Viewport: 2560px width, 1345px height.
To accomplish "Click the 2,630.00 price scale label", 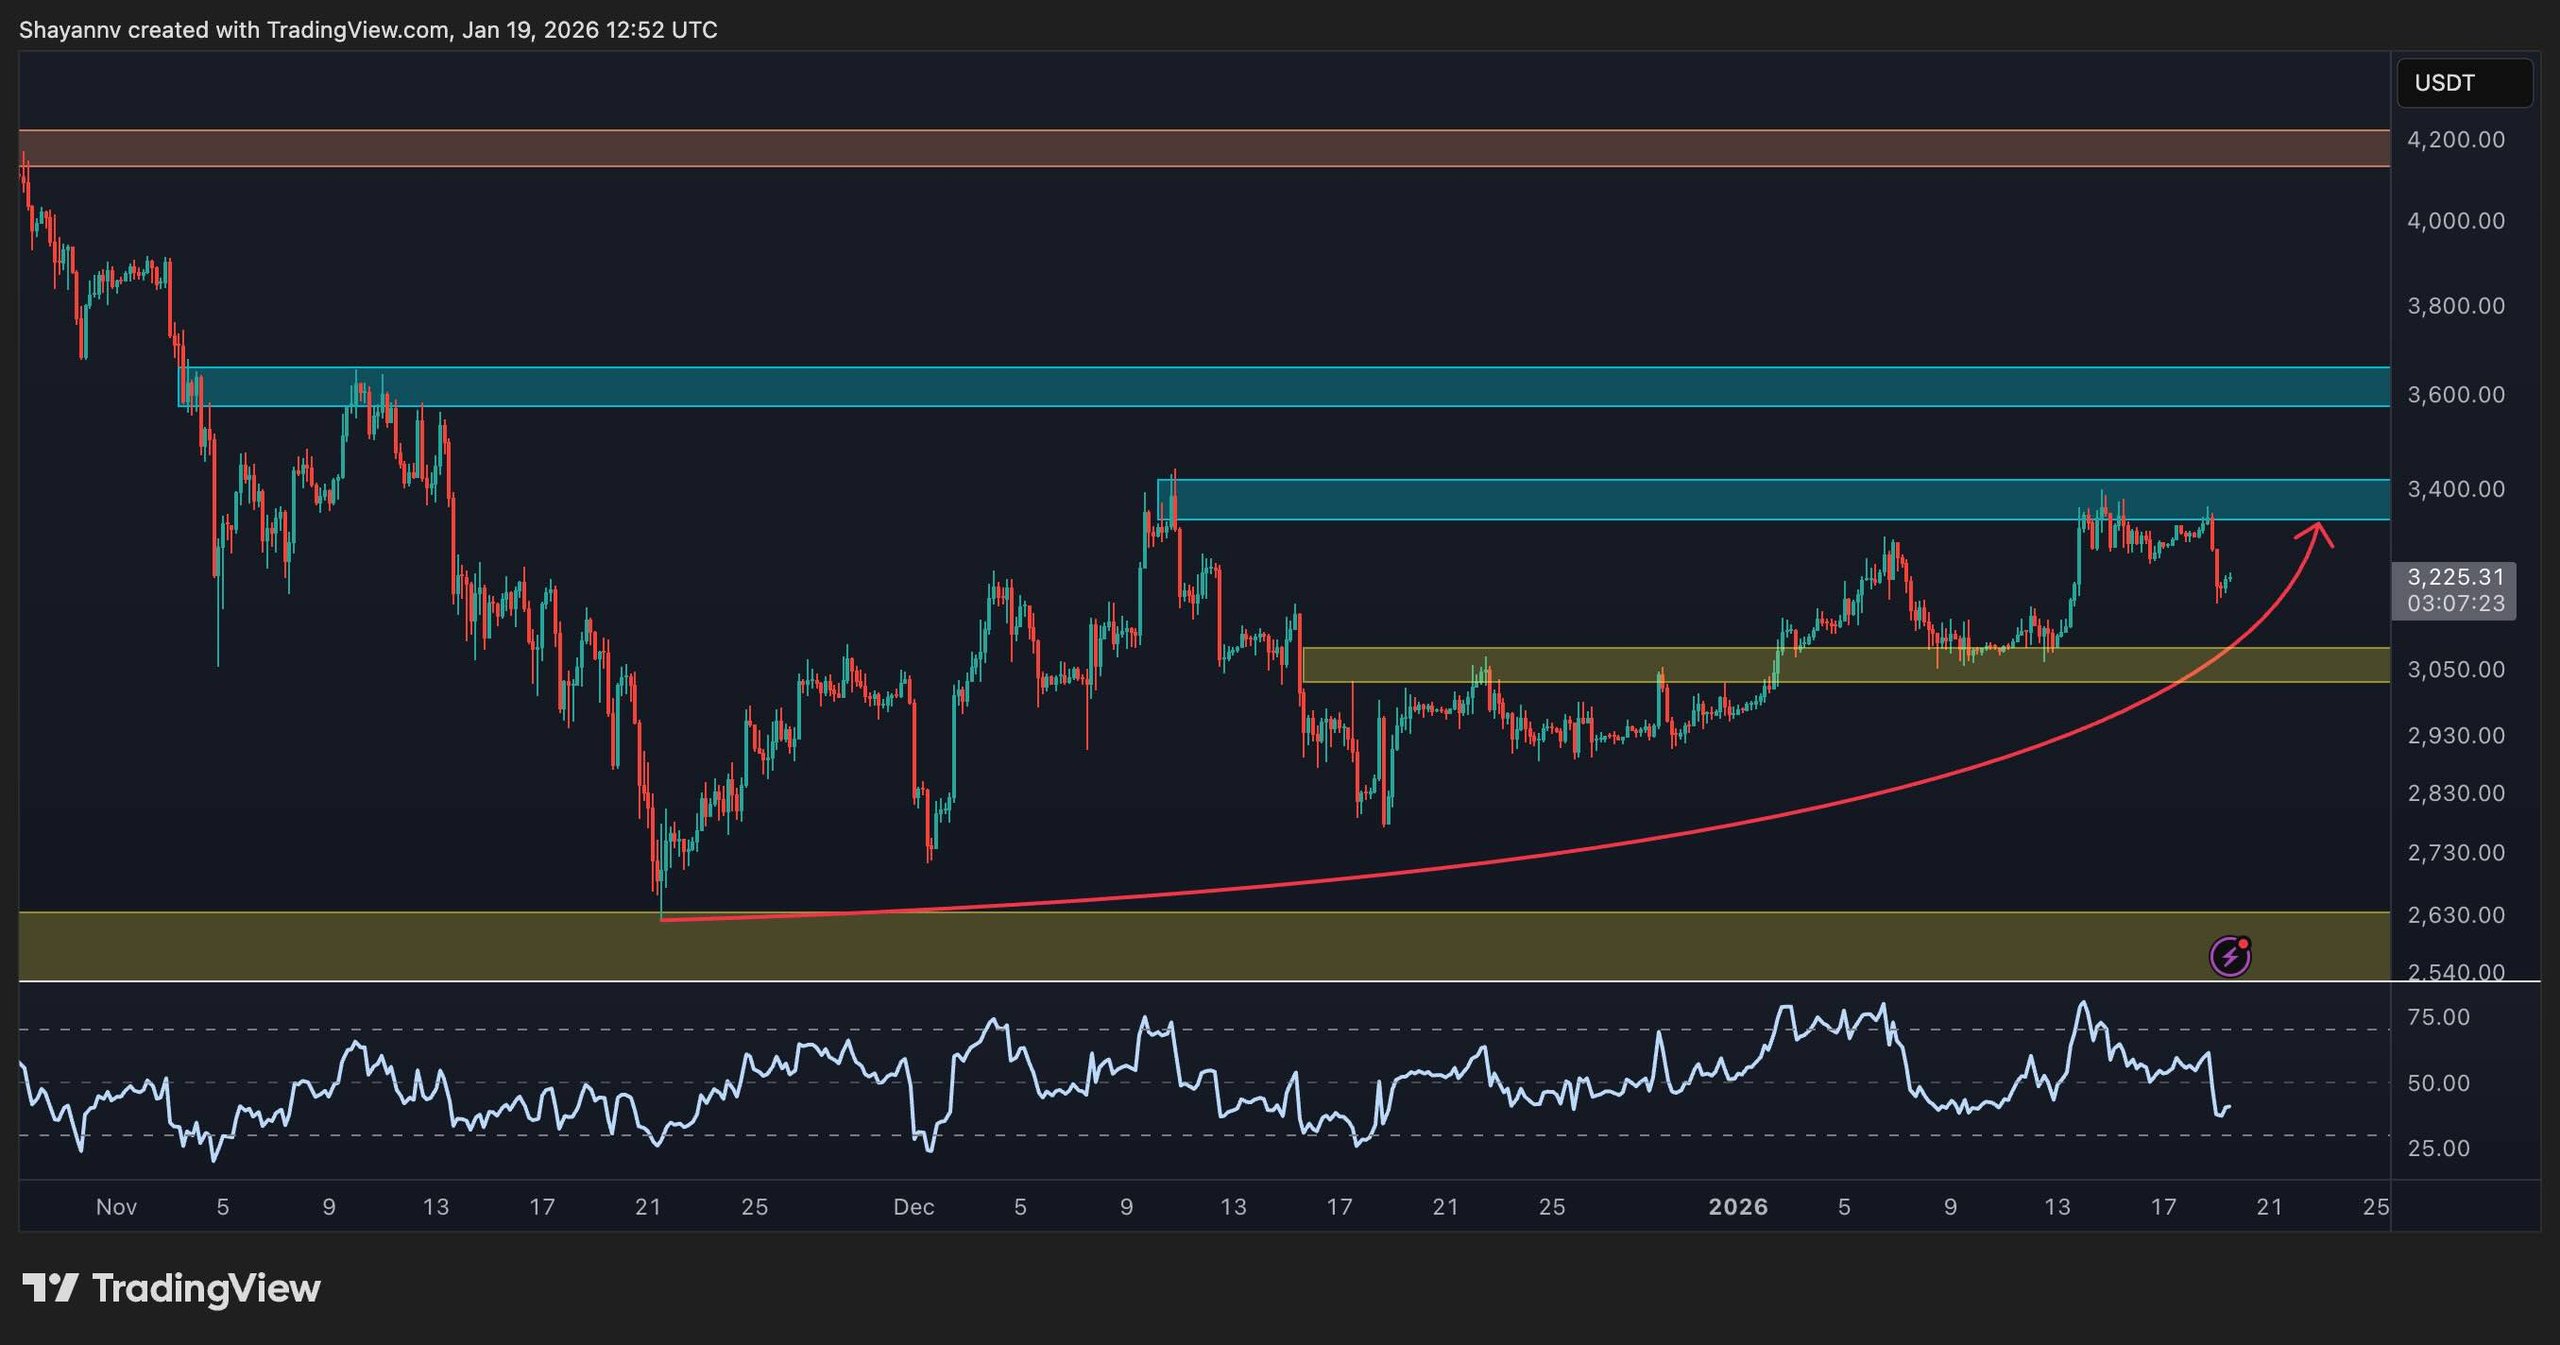I will [2455, 915].
